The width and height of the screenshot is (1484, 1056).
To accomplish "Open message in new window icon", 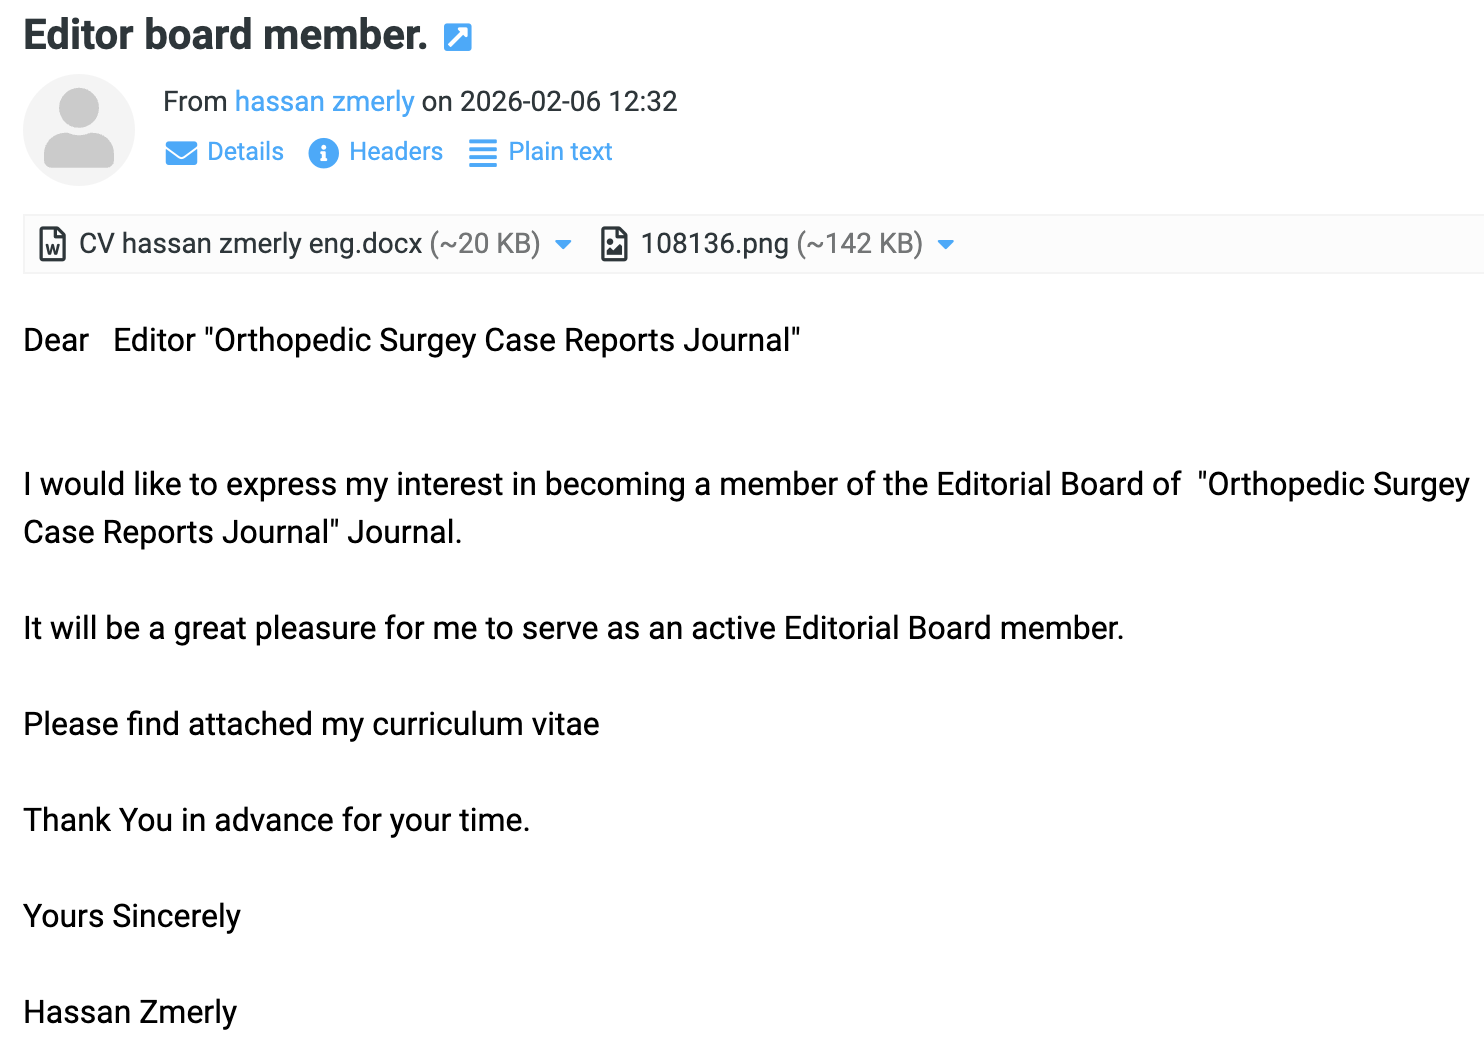I will click(x=458, y=37).
